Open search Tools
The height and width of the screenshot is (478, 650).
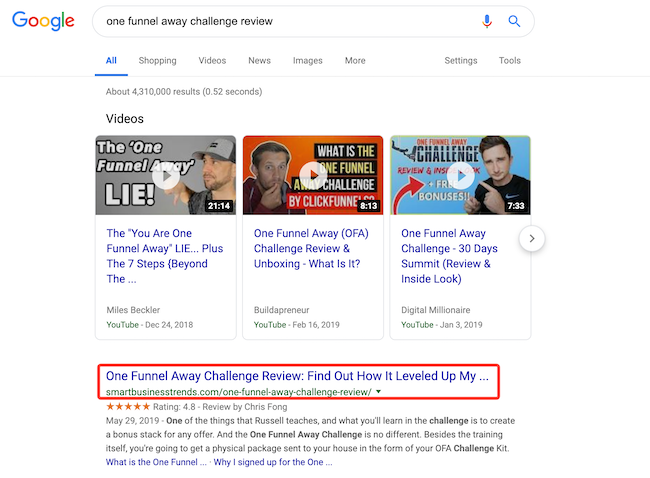tap(510, 61)
